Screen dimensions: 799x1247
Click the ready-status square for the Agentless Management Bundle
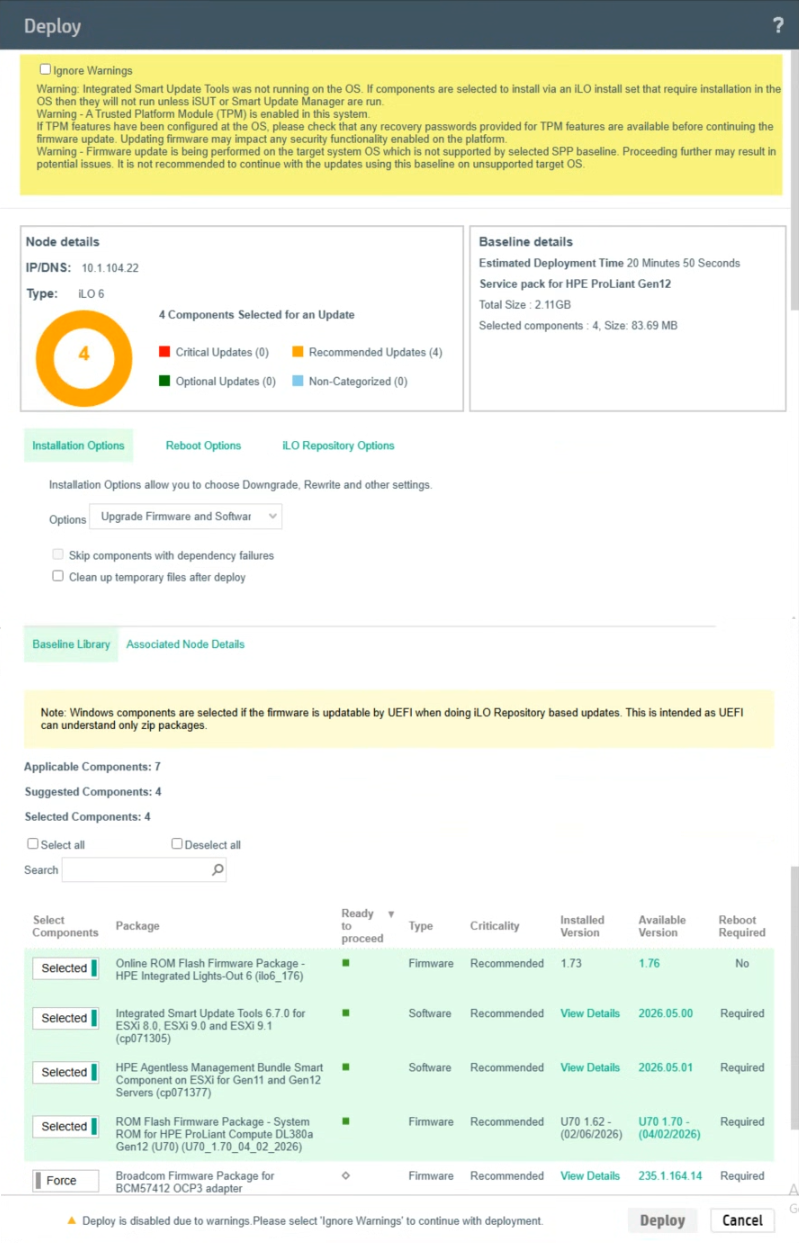pyautogui.click(x=345, y=1067)
